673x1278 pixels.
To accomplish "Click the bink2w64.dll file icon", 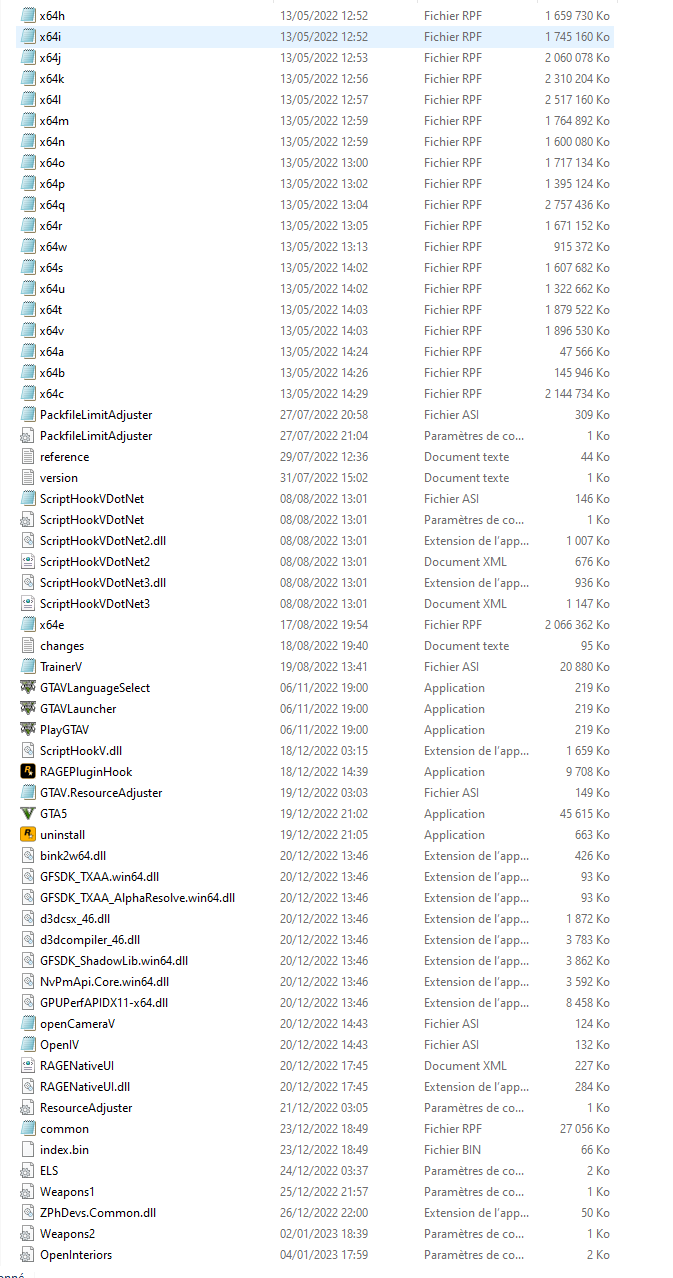I will [x=28, y=855].
